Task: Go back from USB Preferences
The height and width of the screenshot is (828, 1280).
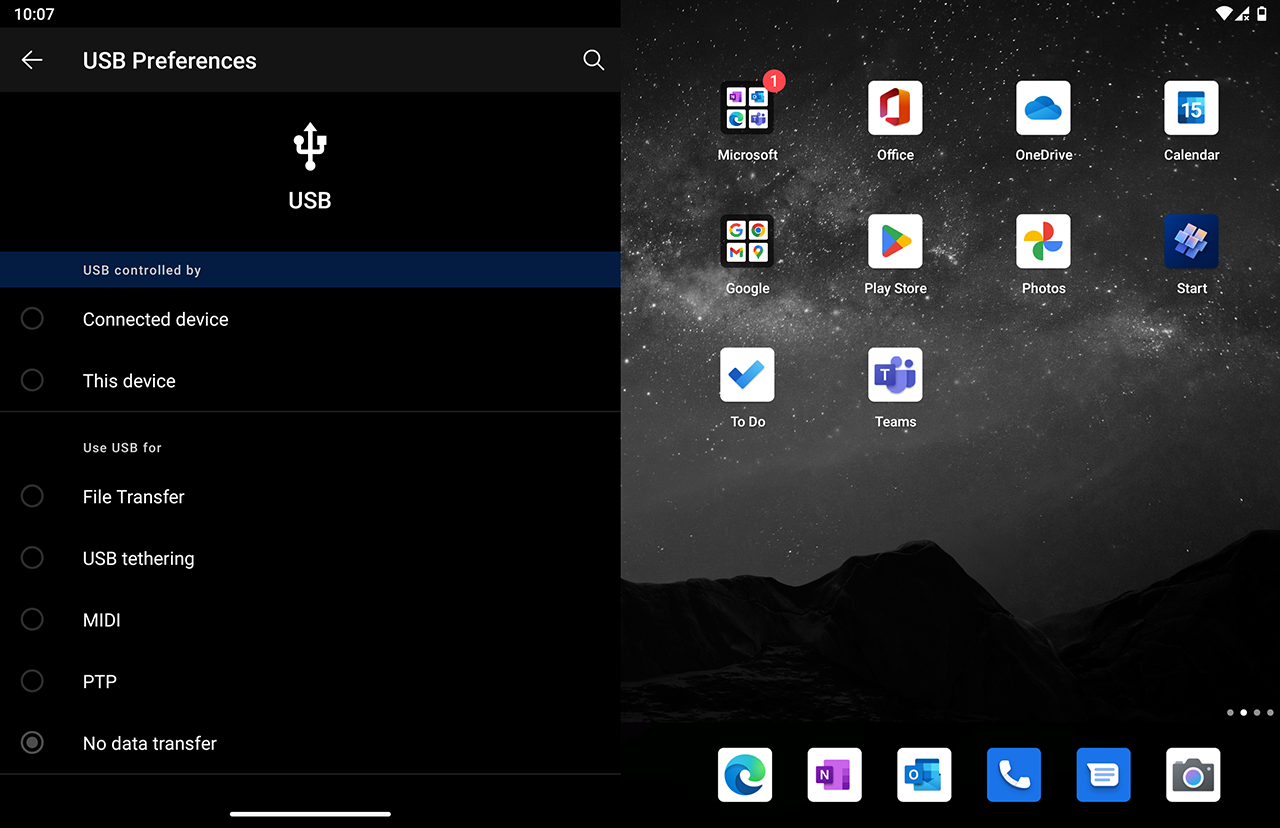Action: pyautogui.click(x=32, y=60)
